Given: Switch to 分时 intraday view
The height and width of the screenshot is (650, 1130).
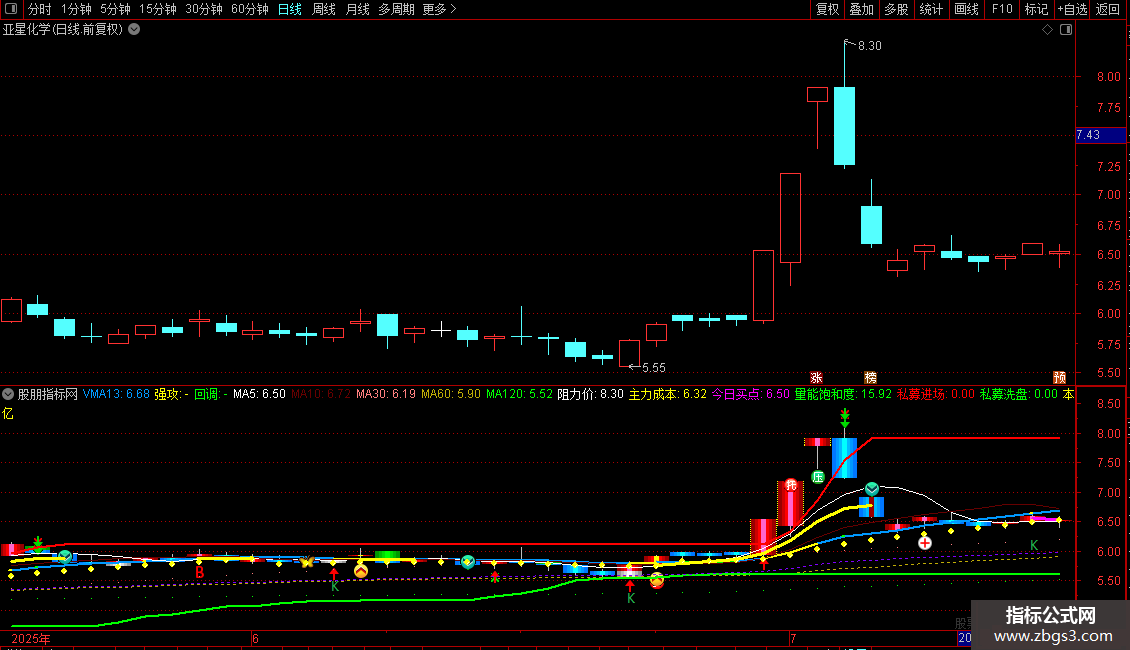Looking at the screenshot, I should 40,9.
